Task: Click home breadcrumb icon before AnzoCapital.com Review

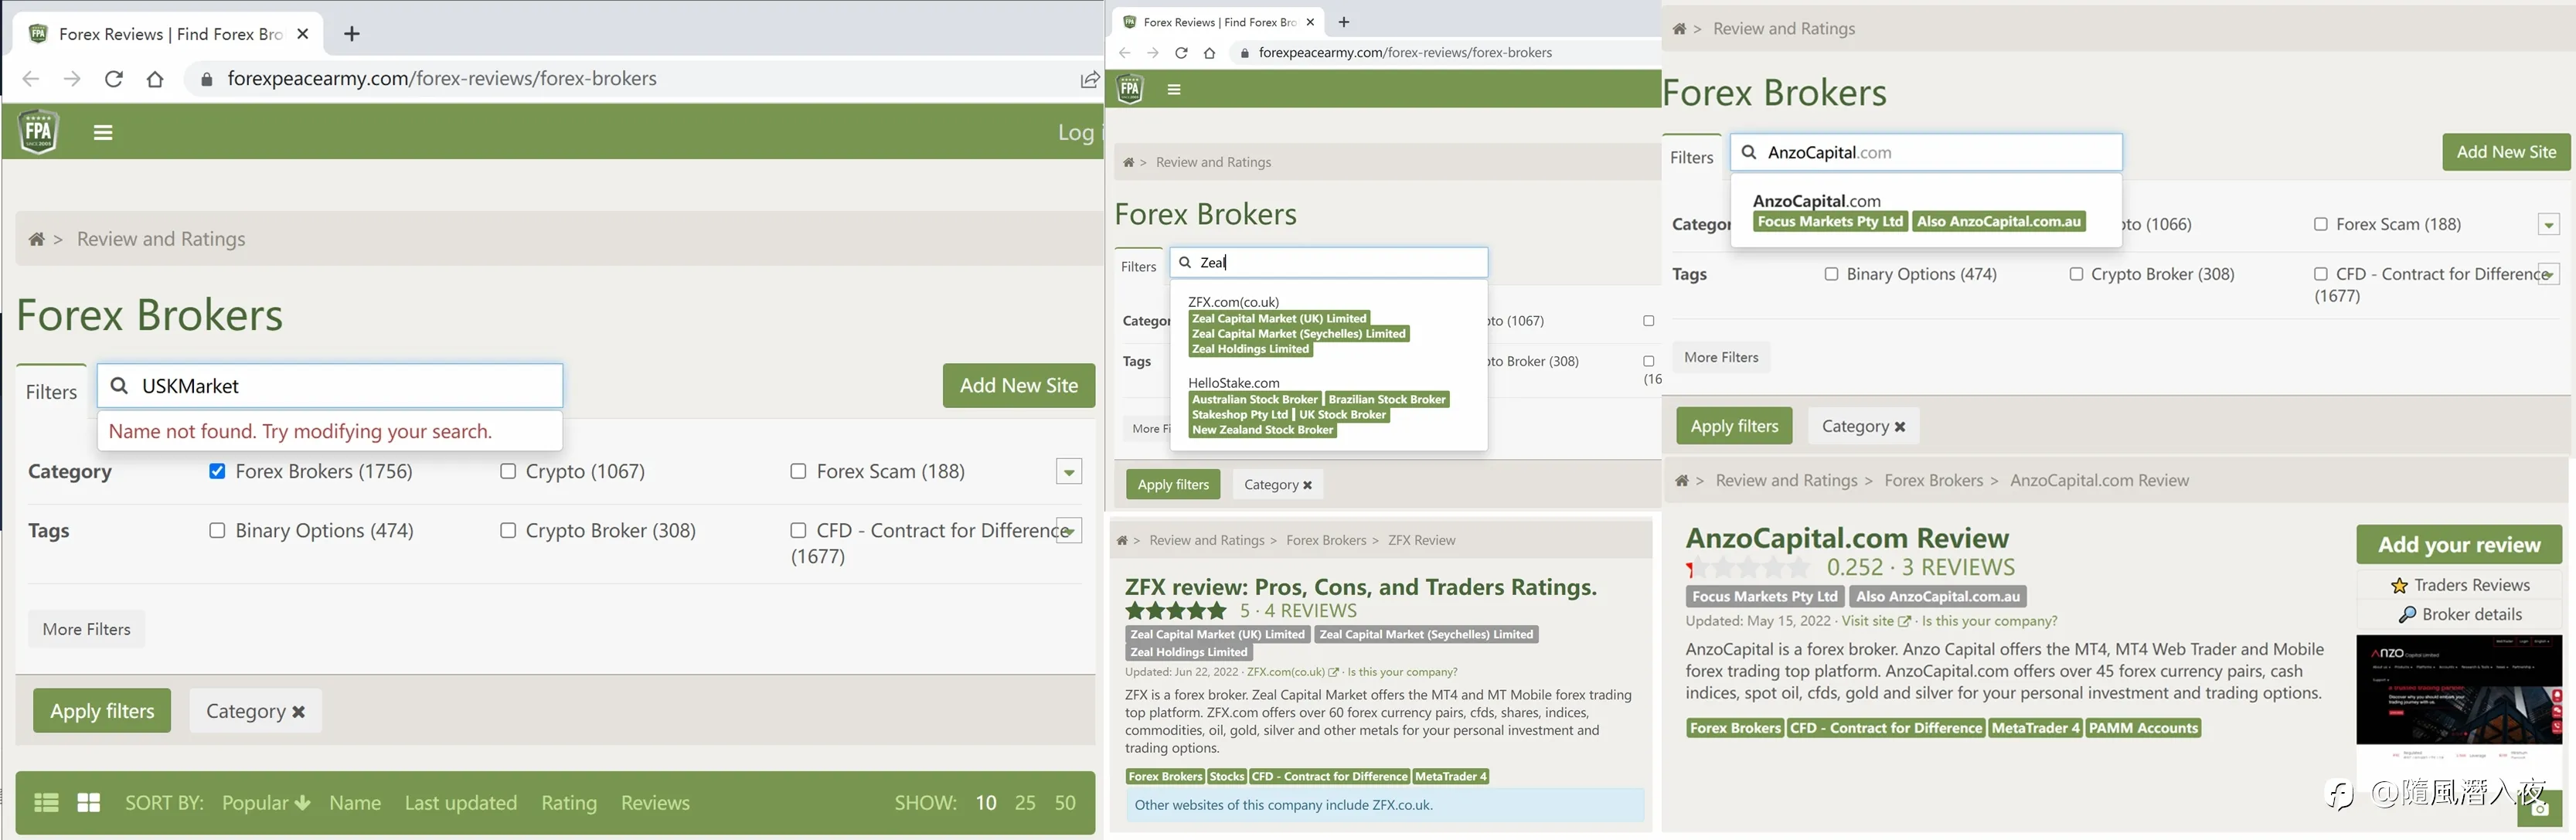Action: point(1682,481)
